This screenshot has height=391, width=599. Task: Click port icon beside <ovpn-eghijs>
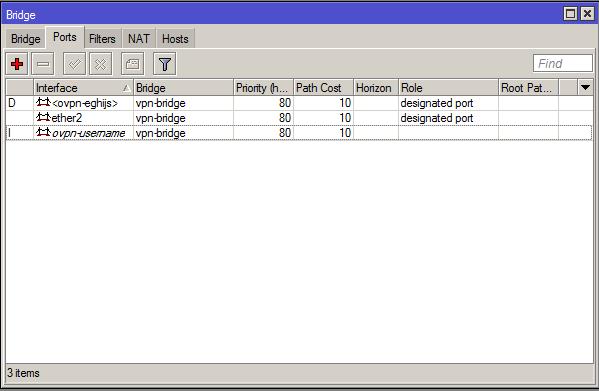click(x=43, y=102)
